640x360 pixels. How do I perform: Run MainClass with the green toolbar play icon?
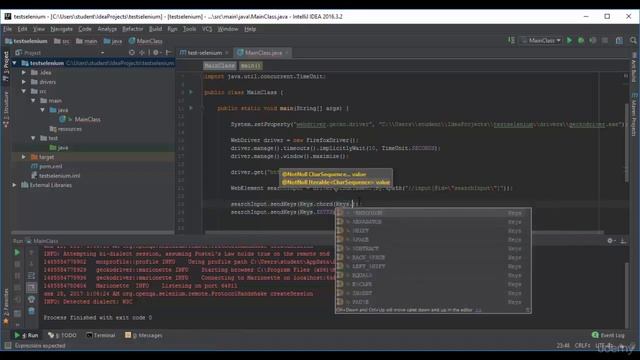click(x=569, y=40)
